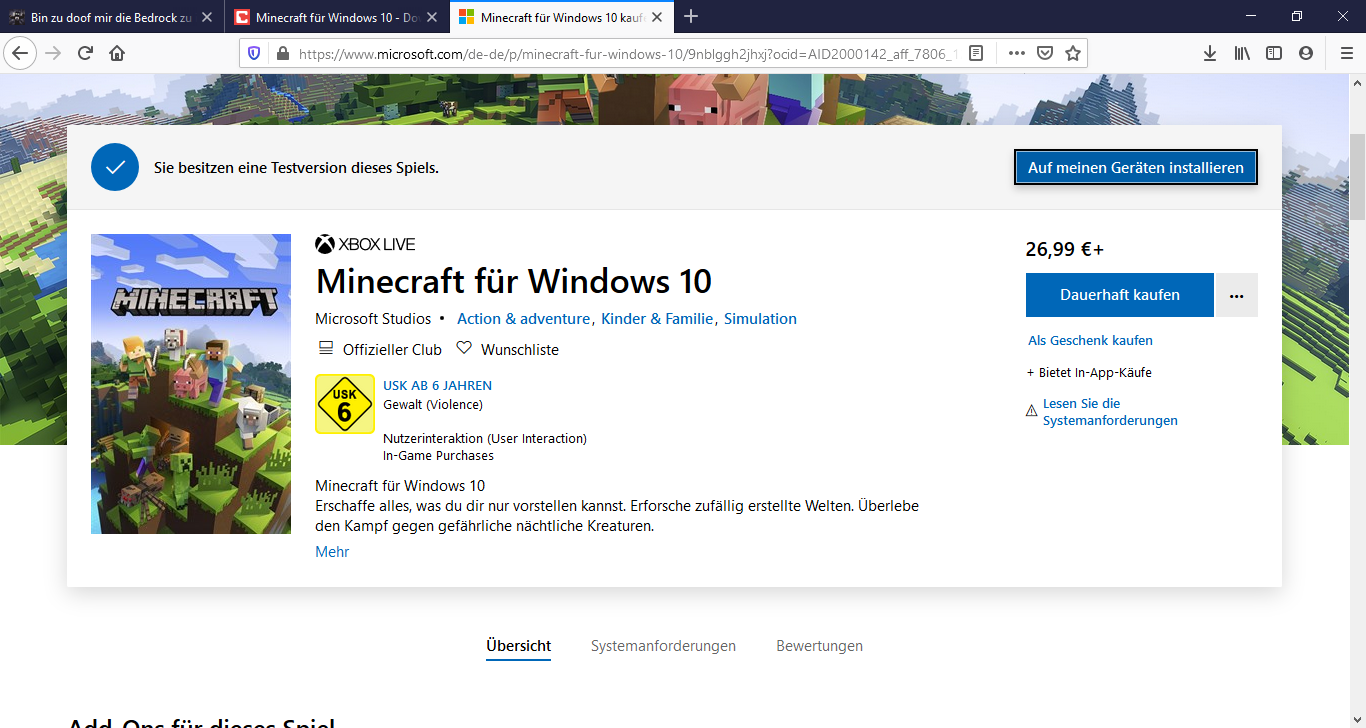This screenshot has height=728, width=1366.
Task: Open a new browser tab
Action: (690, 16)
